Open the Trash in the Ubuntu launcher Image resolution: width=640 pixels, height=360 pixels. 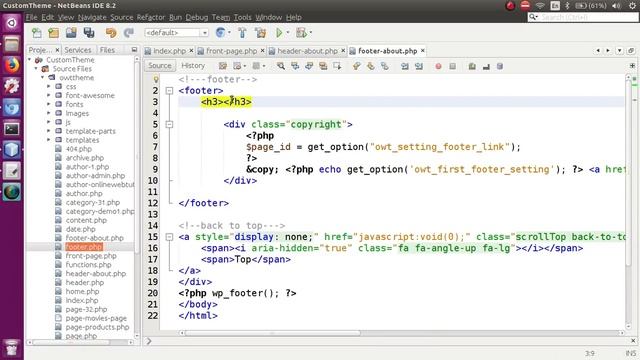[x=11, y=348]
